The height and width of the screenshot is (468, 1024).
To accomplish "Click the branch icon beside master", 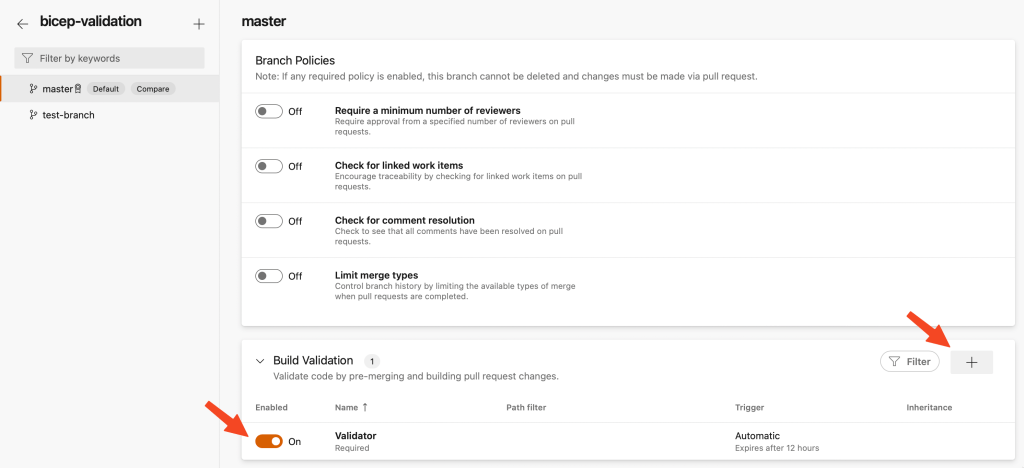I will [33, 89].
